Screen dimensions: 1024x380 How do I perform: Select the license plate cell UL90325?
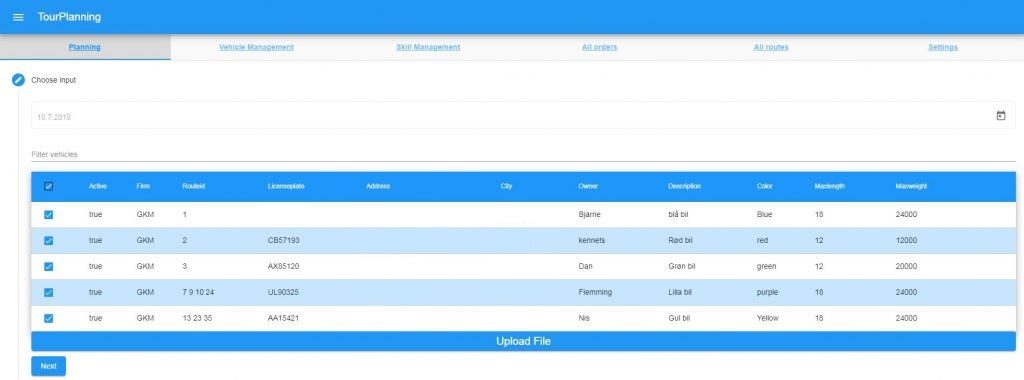283,293
